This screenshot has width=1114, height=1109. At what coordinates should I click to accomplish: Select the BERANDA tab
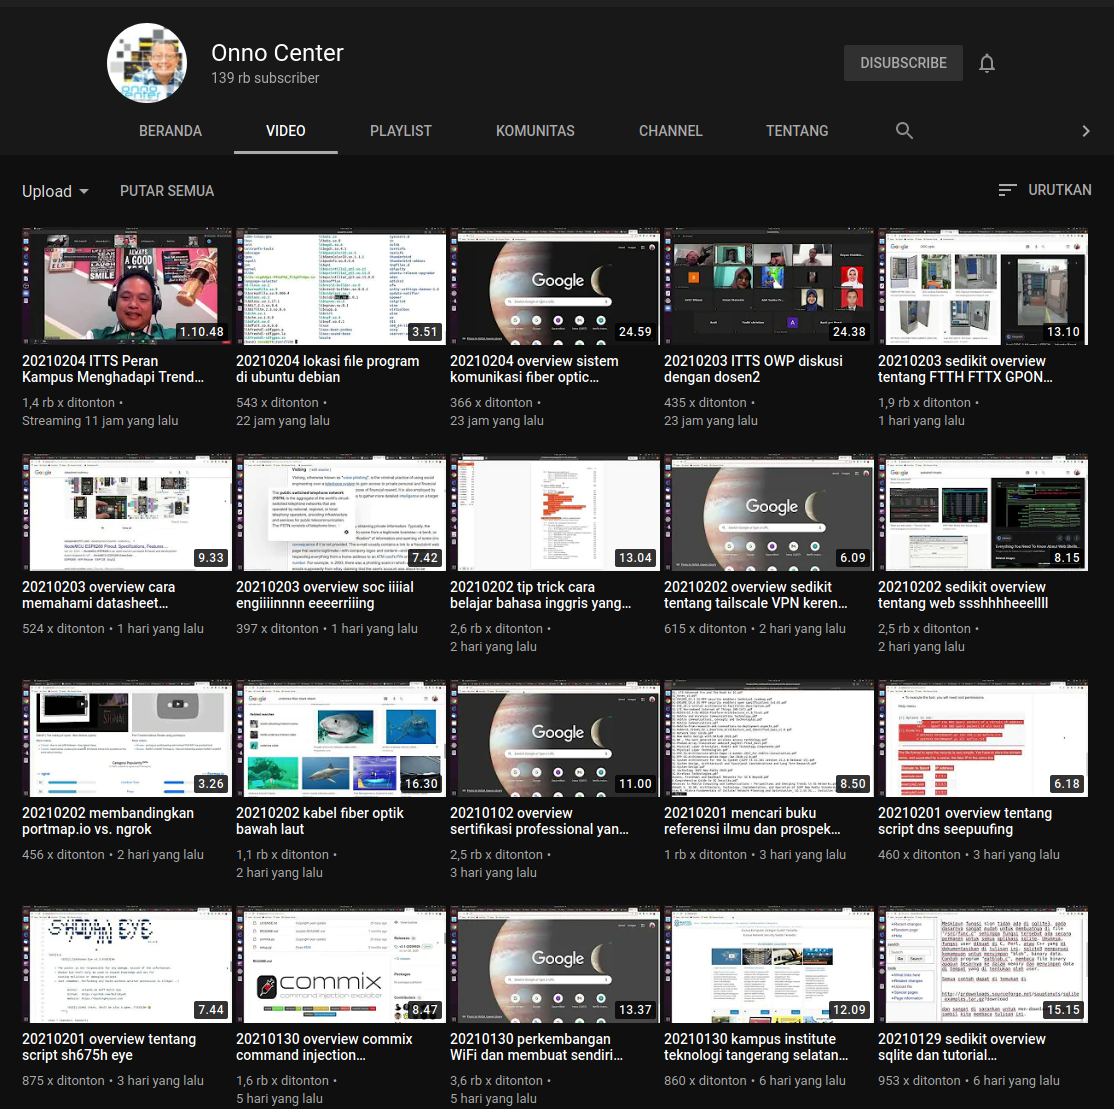(170, 130)
